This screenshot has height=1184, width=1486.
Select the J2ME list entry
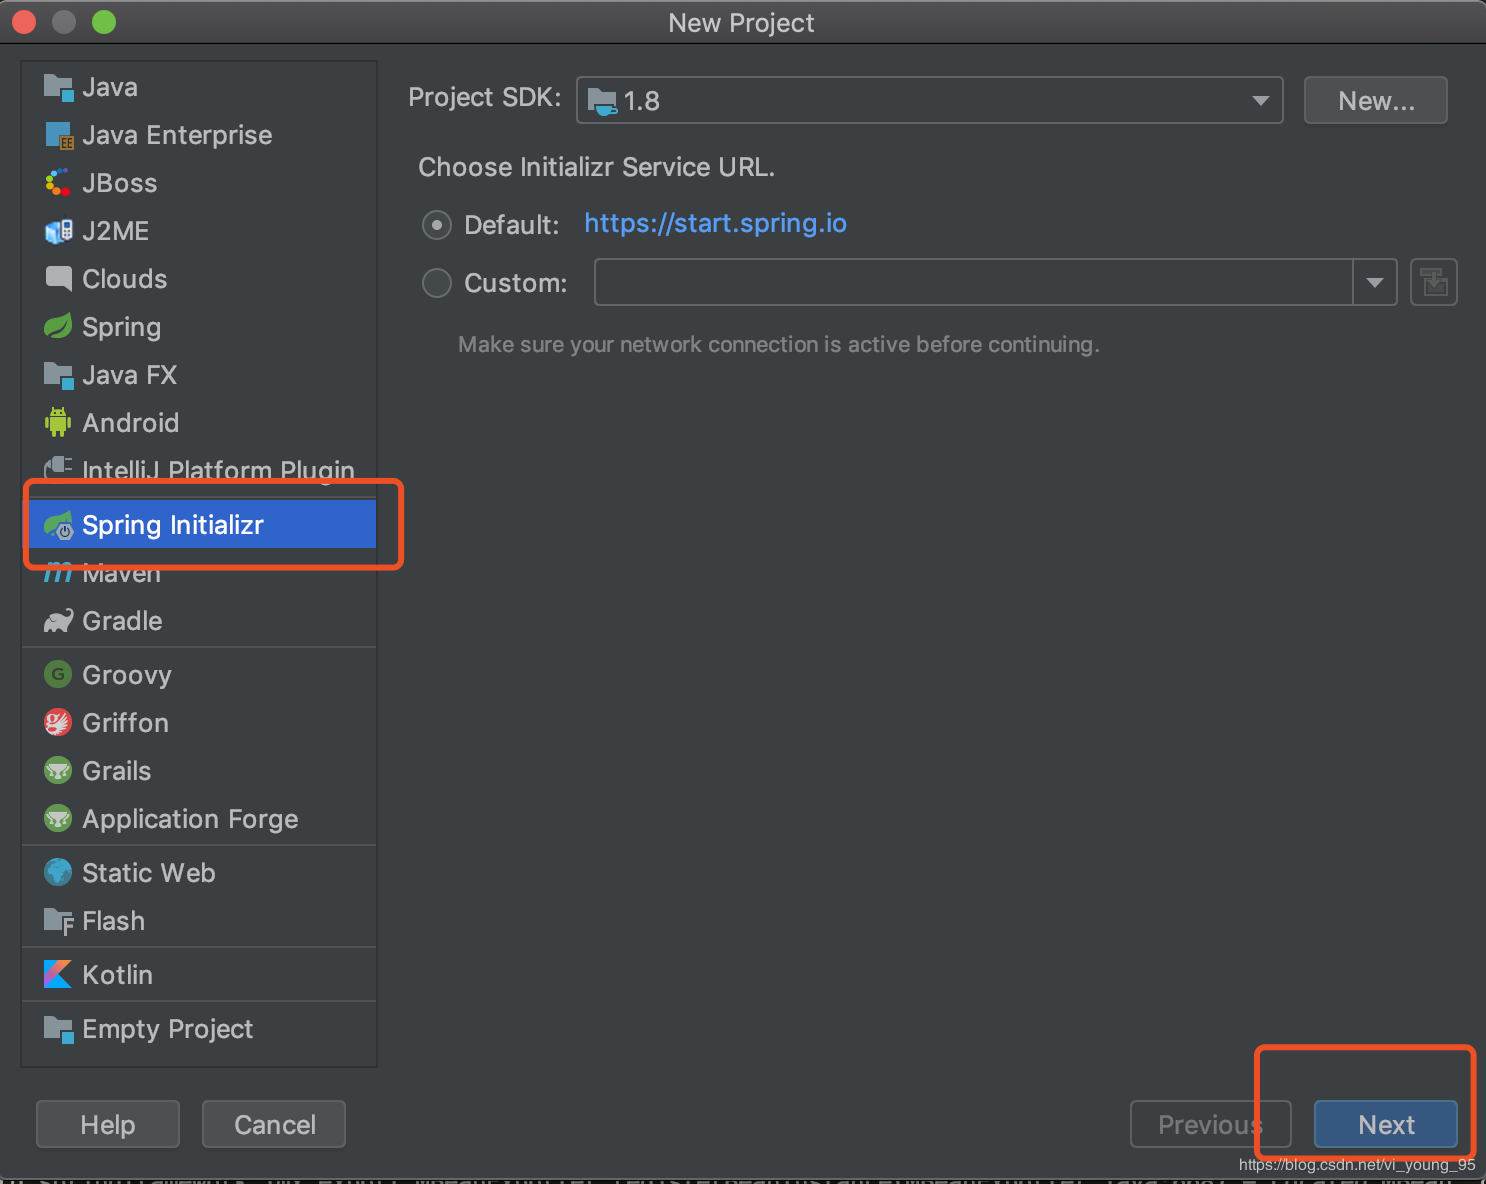pos(200,232)
